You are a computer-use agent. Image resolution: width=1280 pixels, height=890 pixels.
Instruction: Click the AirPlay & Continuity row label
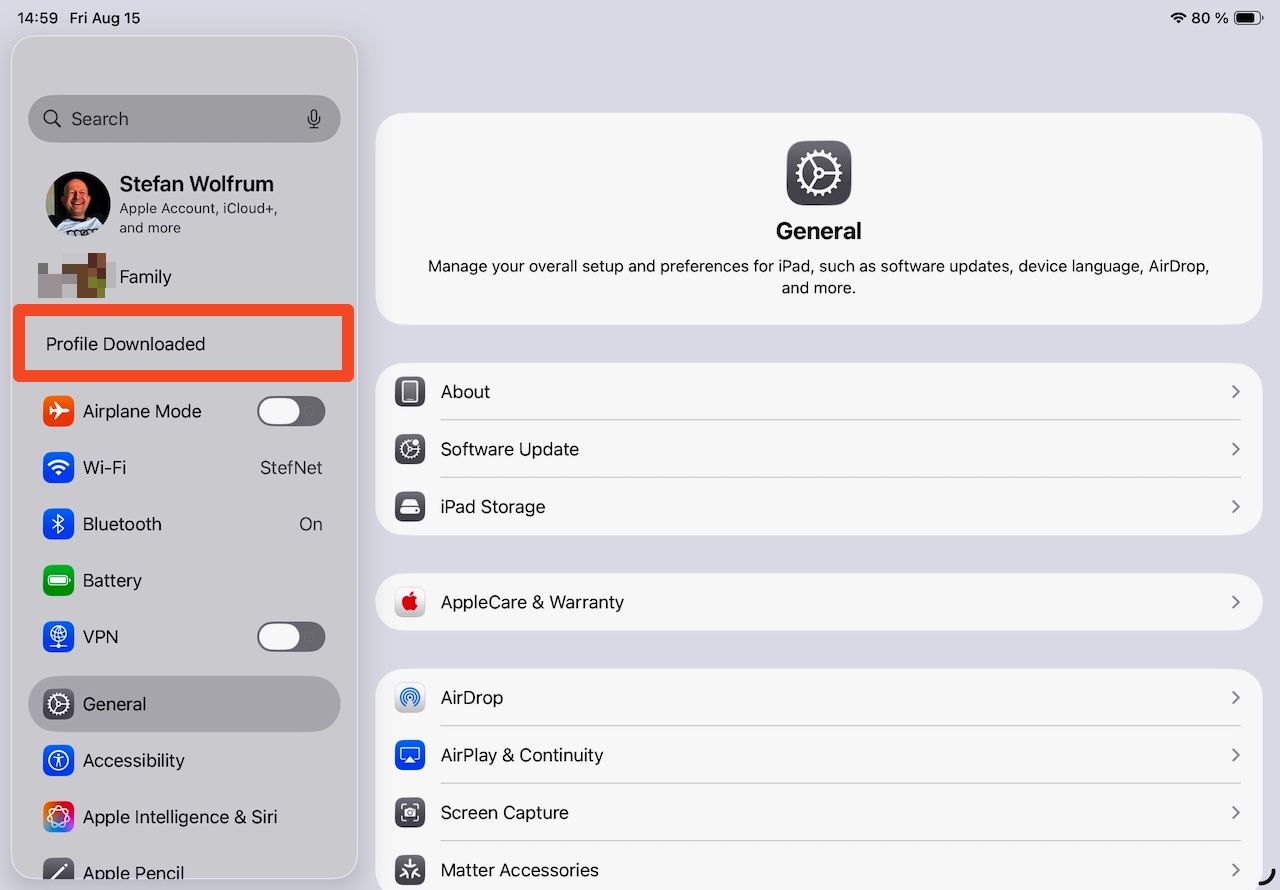(522, 755)
